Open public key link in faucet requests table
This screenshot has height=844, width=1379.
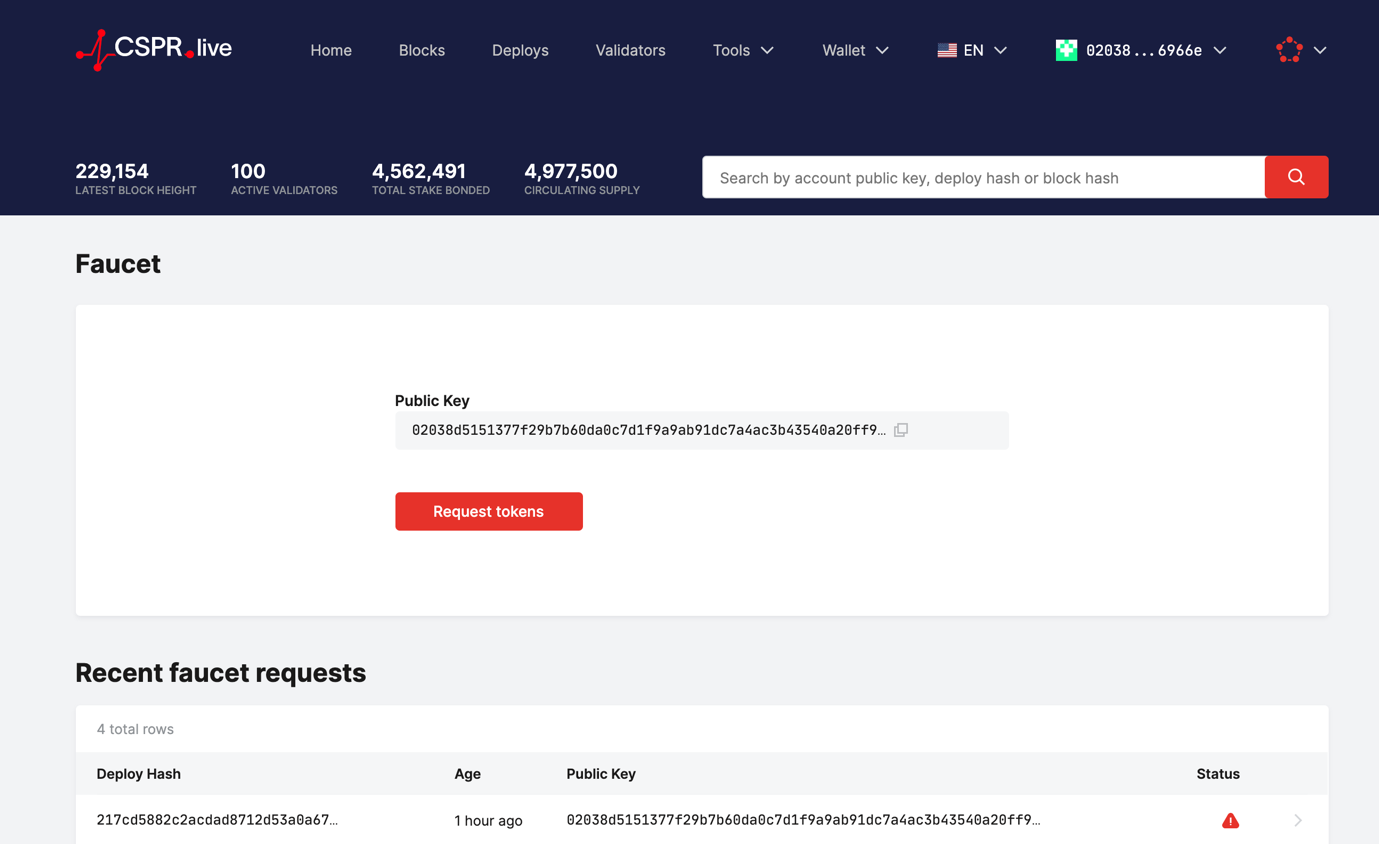tap(803, 820)
